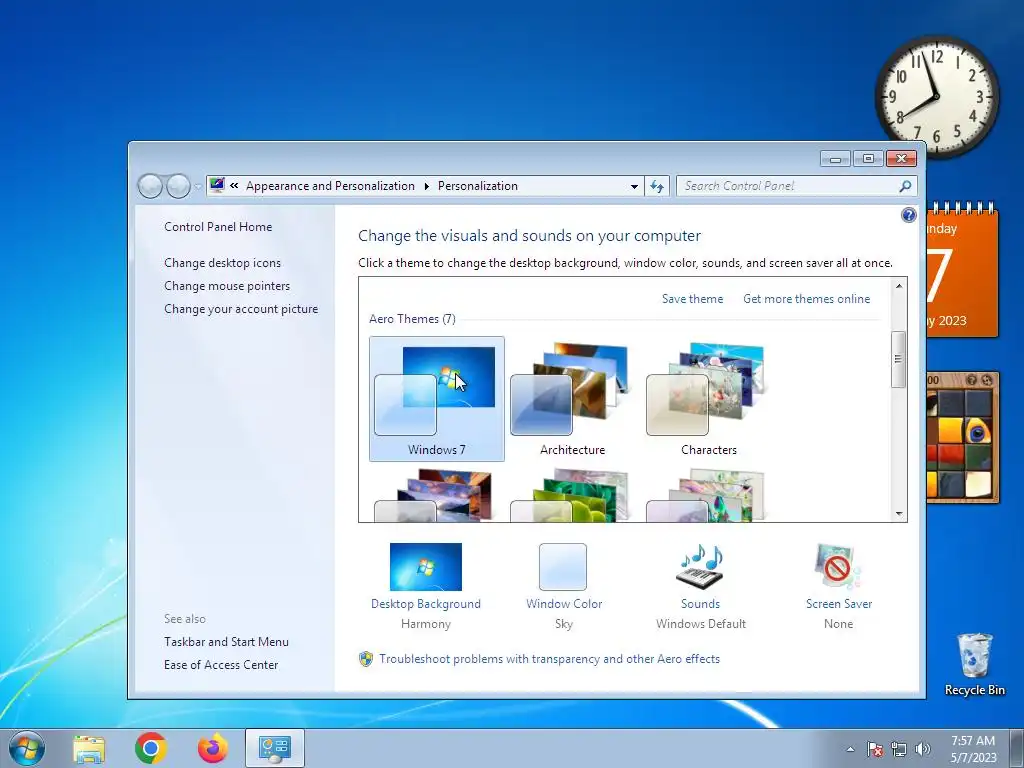
Task: Click the search magnifier icon
Action: [905, 186]
